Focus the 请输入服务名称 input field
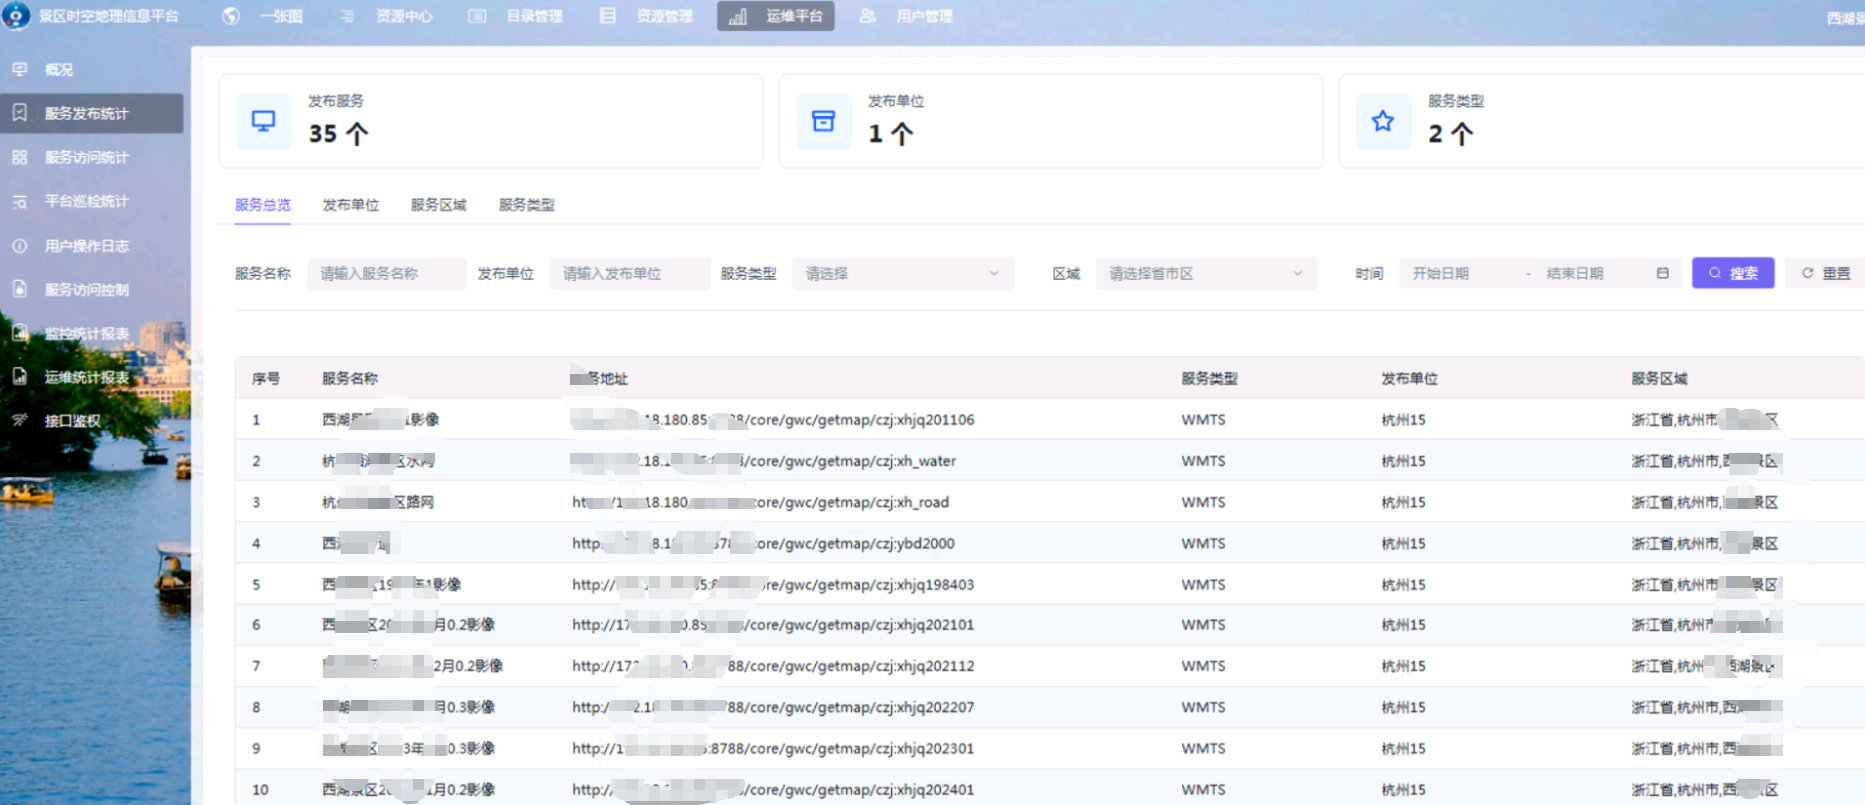Image resolution: width=1865 pixels, height=805 pixels. click(x=387, y=273)
